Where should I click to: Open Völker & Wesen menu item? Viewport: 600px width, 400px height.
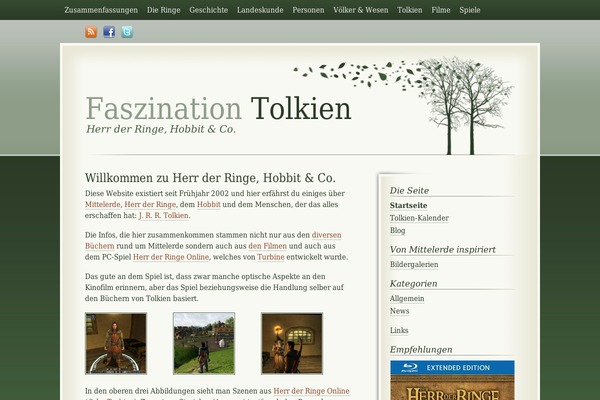tap(360, 10)
